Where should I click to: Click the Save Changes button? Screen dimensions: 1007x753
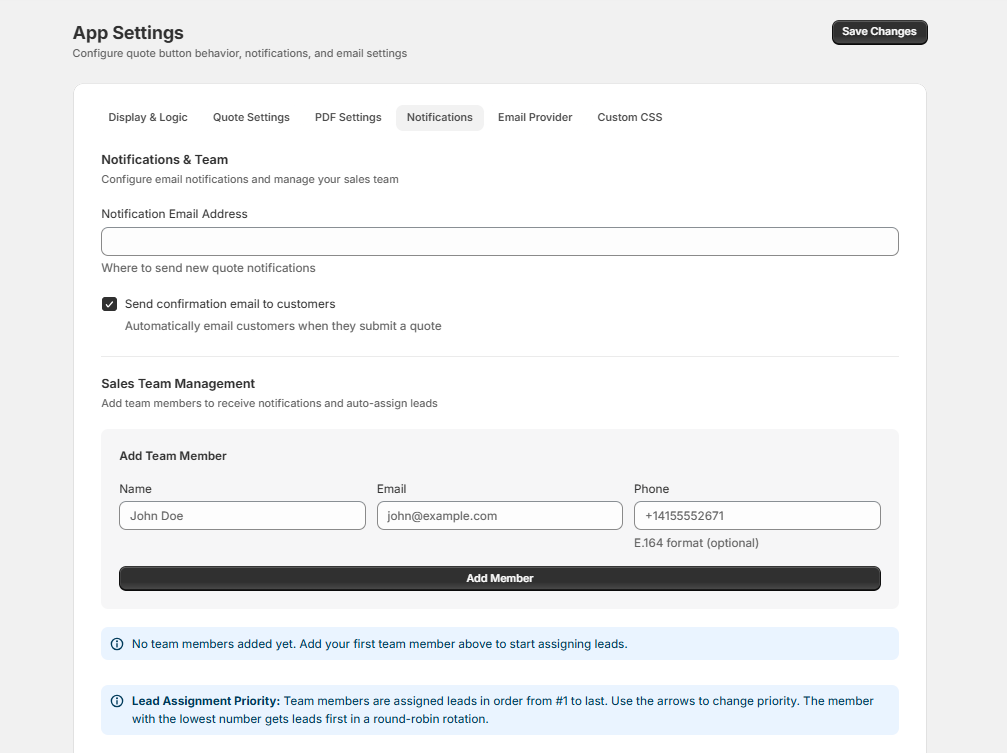pos(879,32)
